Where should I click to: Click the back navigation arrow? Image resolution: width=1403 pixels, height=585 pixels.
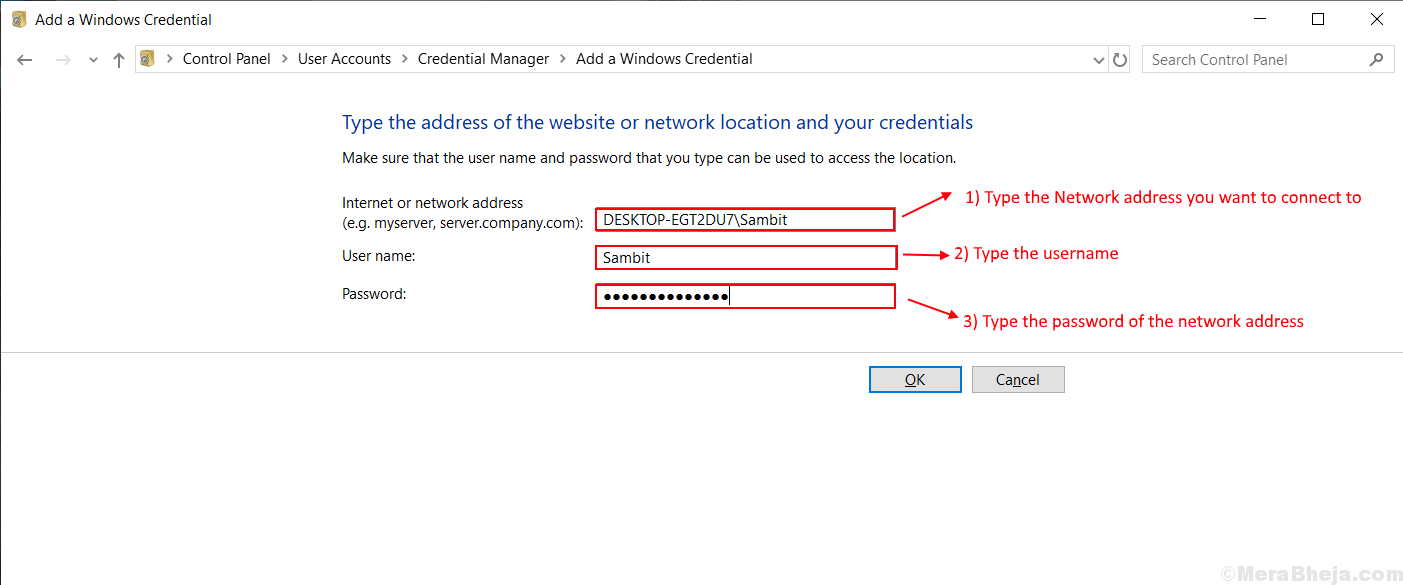(x=24, y=59)
